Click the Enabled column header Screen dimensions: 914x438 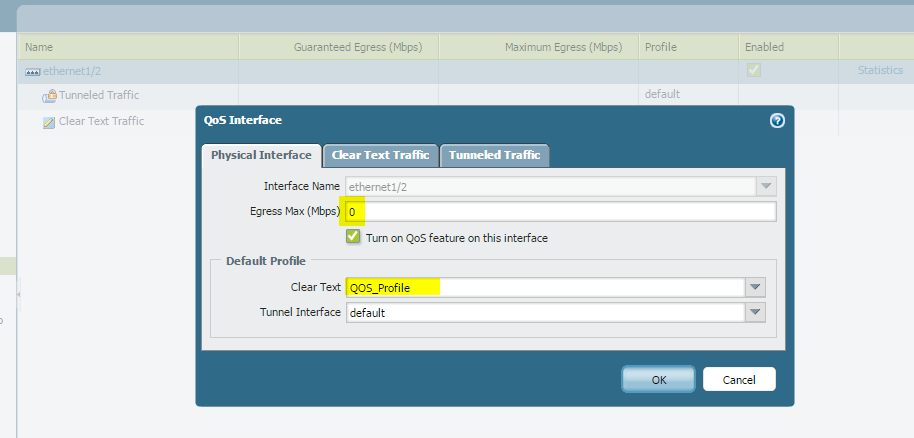point(789,47)
